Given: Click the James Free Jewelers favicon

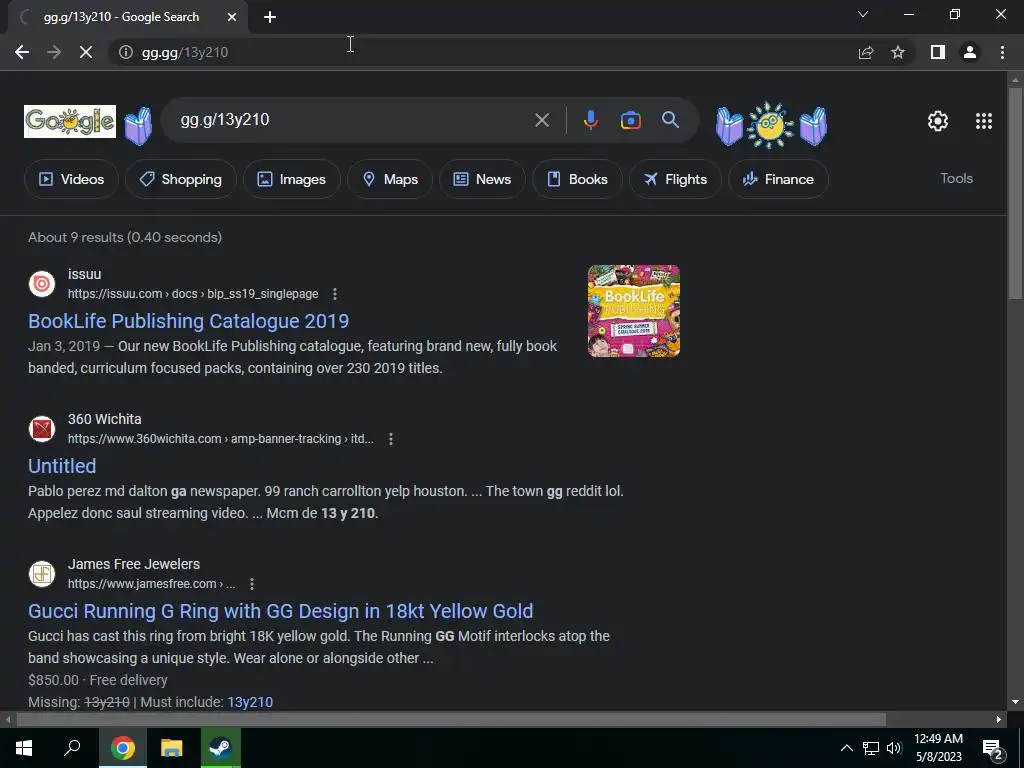Looking at the screenshot, I should pos(42,574).
